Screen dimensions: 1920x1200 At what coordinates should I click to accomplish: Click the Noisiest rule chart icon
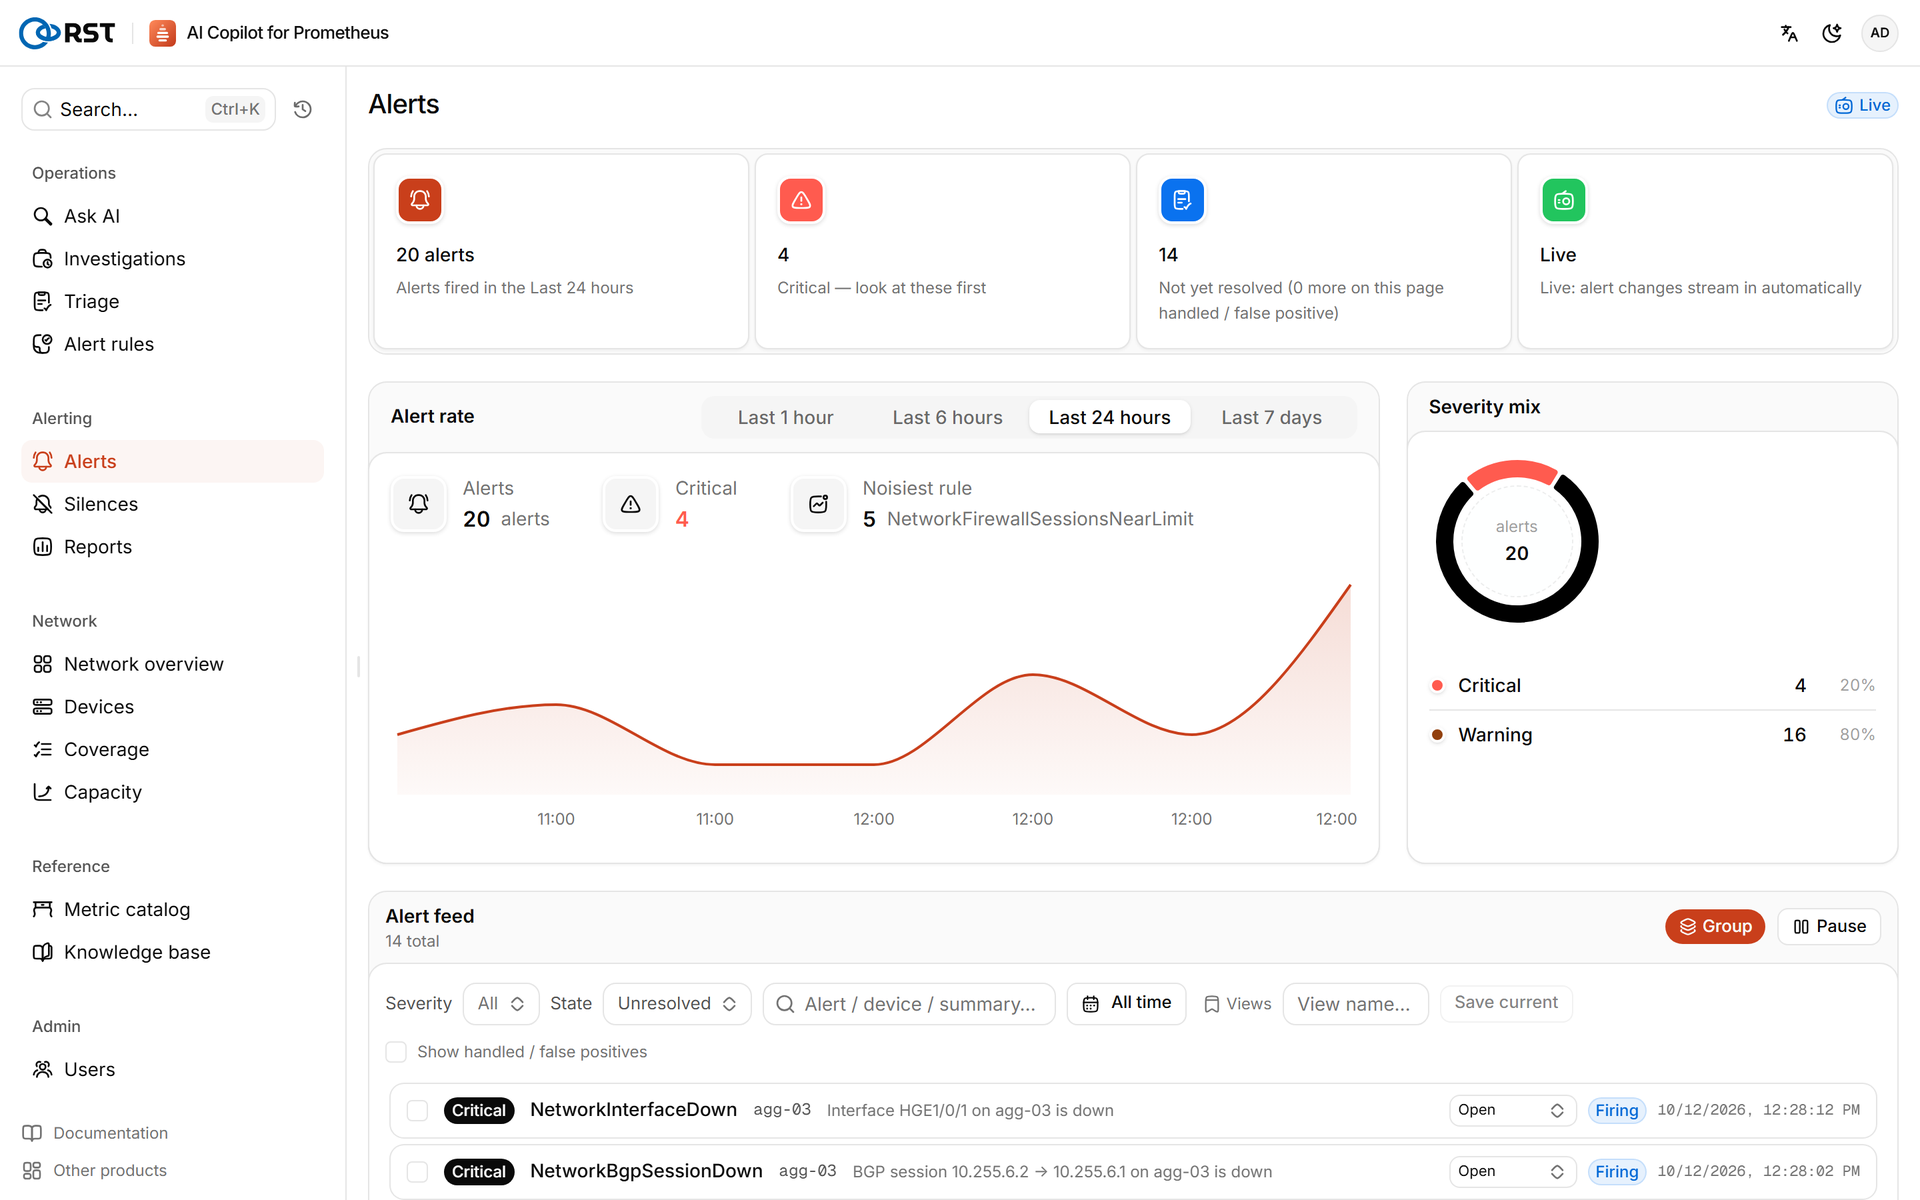click(819, 504)
